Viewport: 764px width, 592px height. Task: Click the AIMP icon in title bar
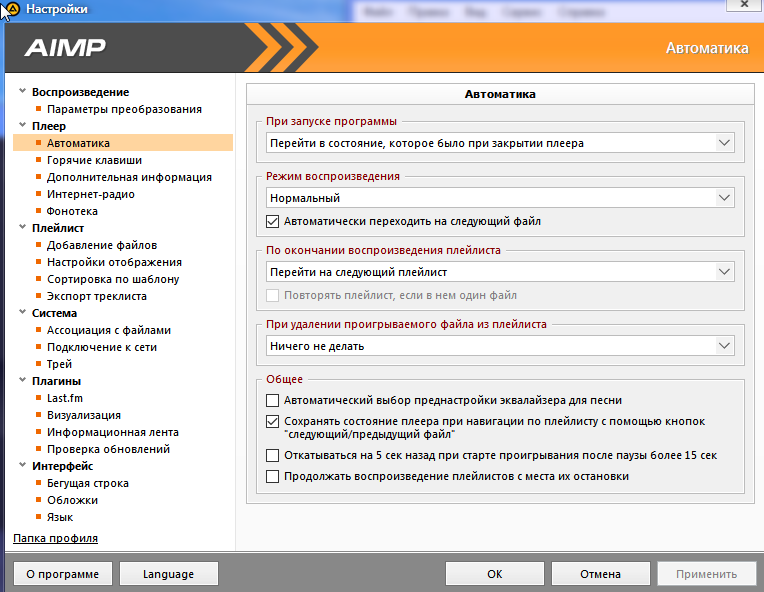(x=12, y=8)
